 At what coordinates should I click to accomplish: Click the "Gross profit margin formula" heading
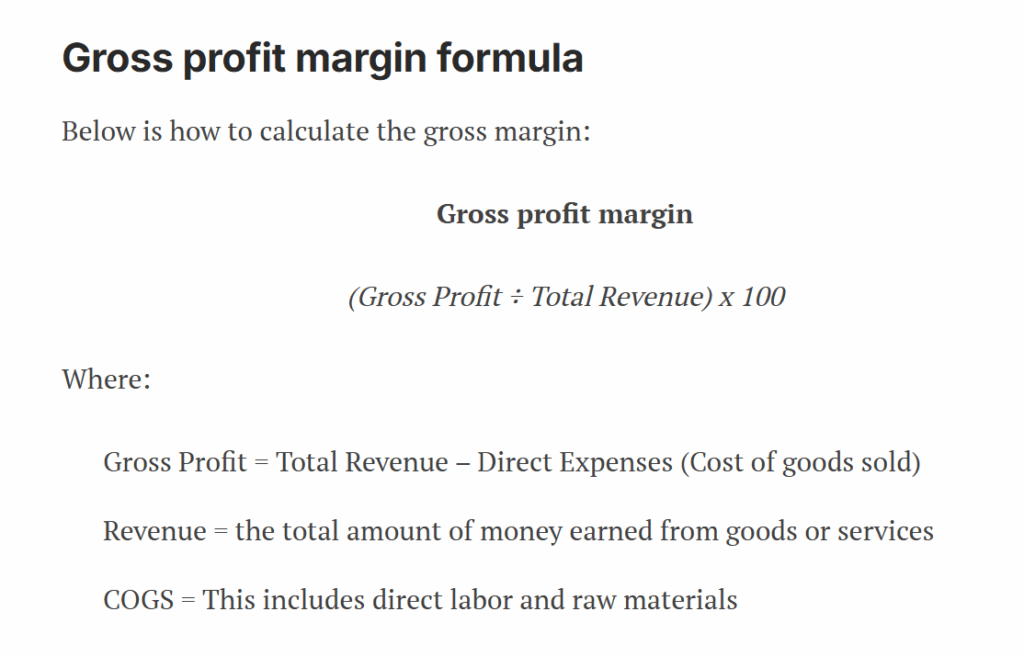322,59
